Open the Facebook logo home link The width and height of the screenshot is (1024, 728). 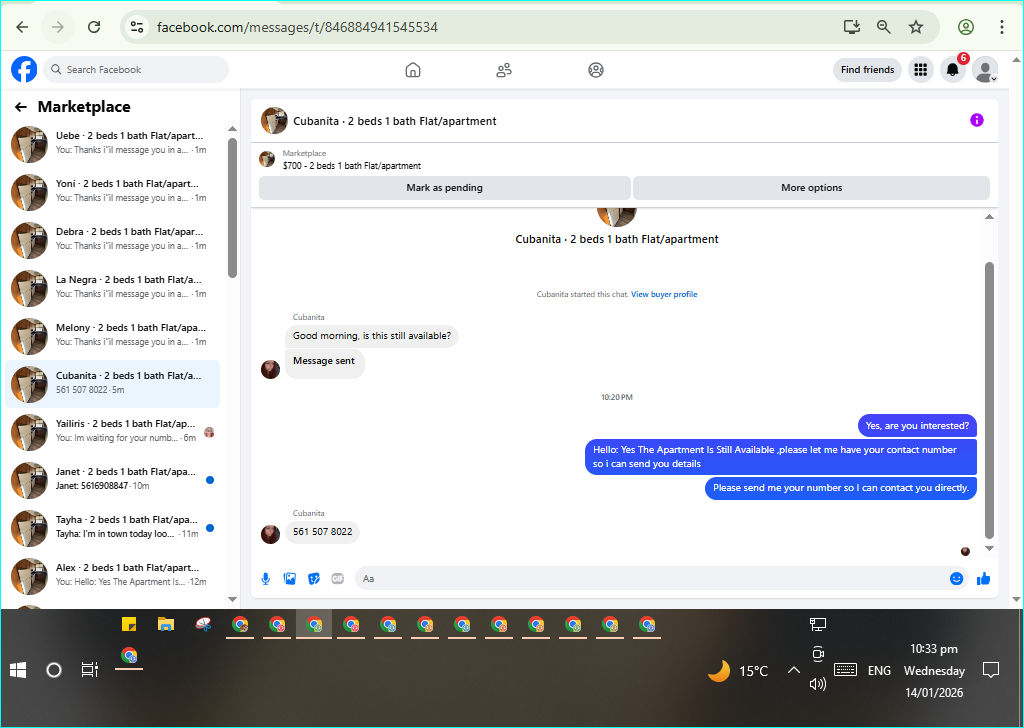[x=24, y=69]
